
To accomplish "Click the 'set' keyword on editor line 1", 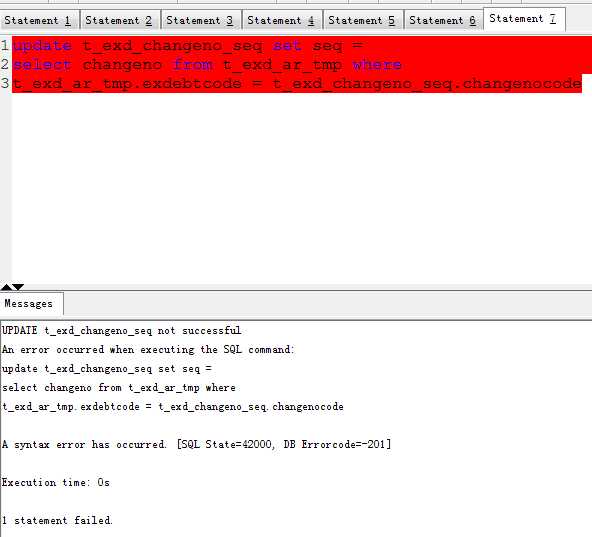I will 287,46.
